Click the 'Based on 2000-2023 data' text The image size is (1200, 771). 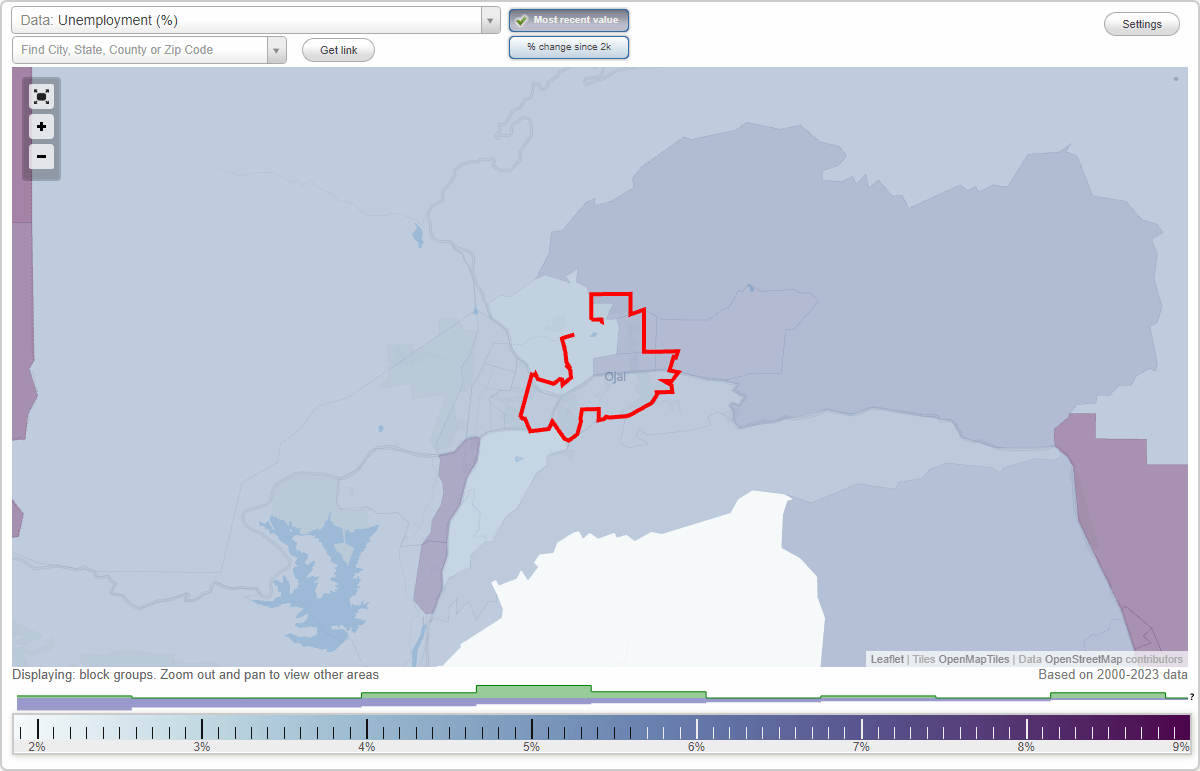point(1113,675)
